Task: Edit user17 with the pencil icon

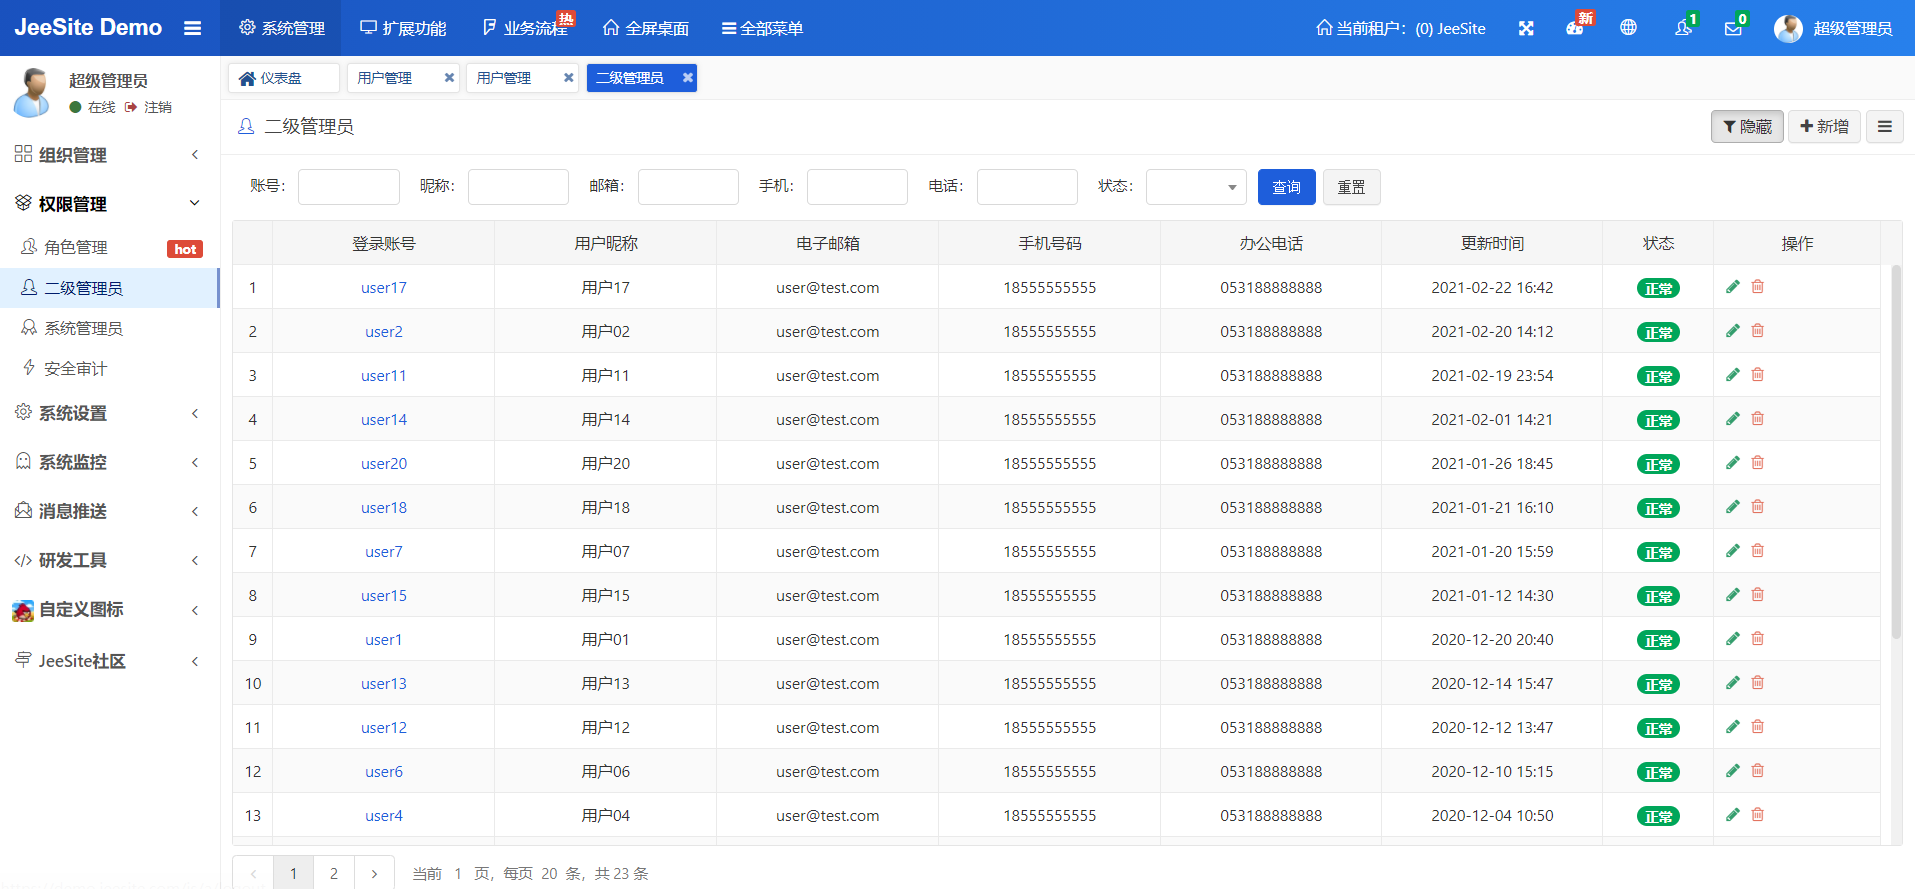Action: 1733,287
